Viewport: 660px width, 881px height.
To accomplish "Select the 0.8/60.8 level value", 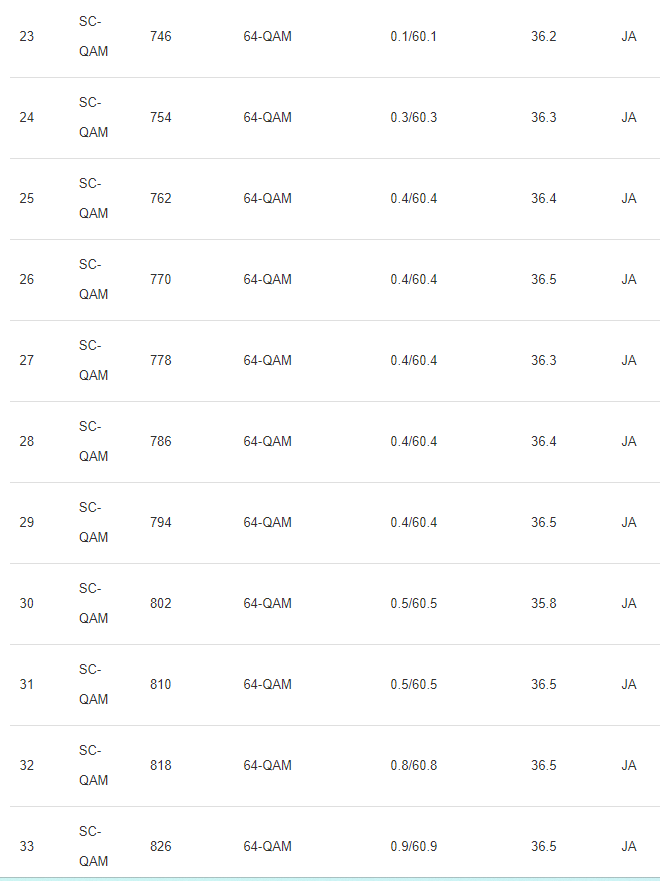I will pos(413,765).
